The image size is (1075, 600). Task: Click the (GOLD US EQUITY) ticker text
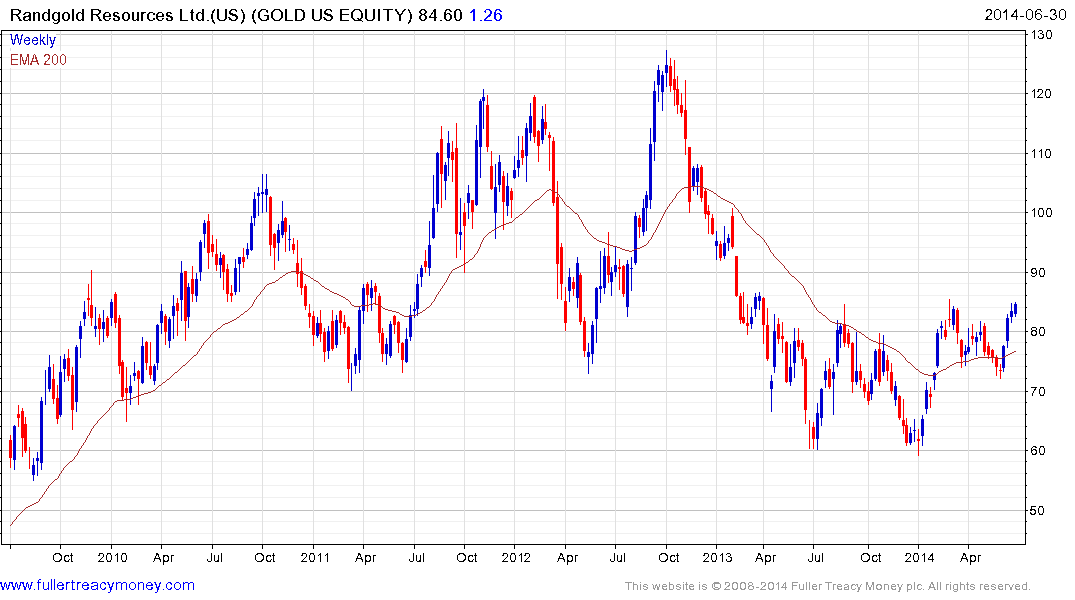tap(333, 15)
